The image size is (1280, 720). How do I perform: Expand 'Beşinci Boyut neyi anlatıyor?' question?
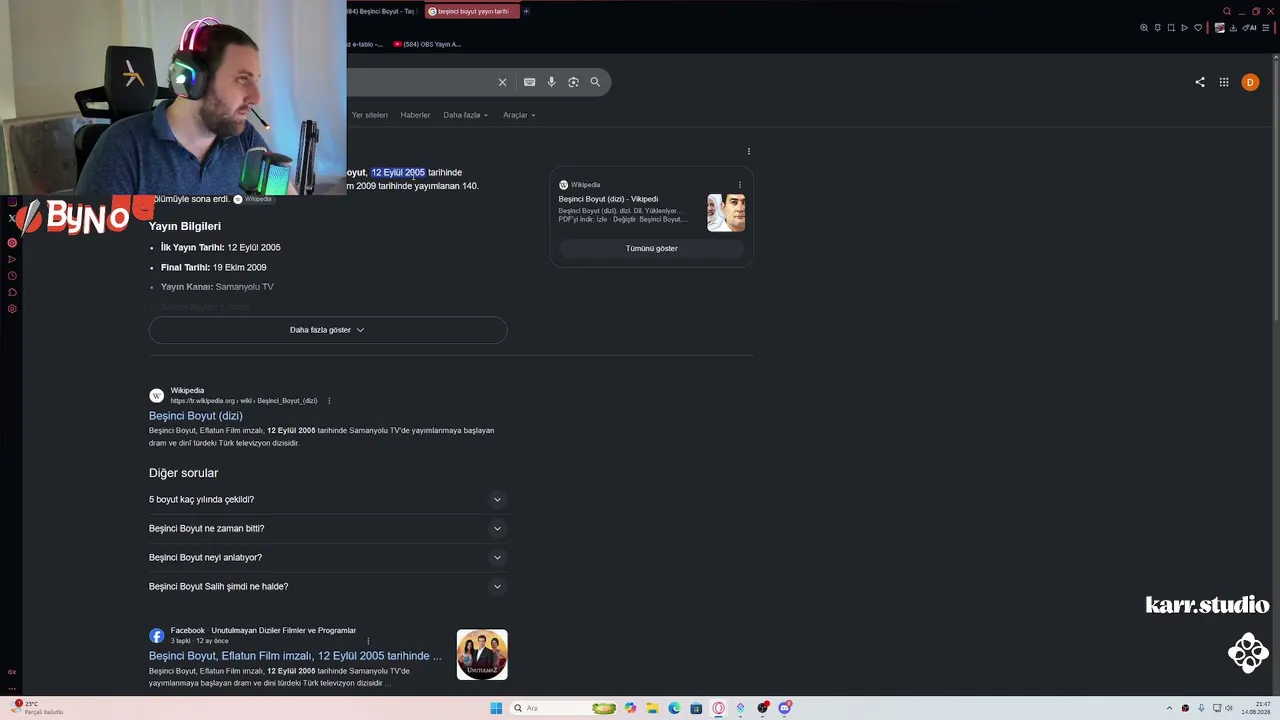coord(328,558)
